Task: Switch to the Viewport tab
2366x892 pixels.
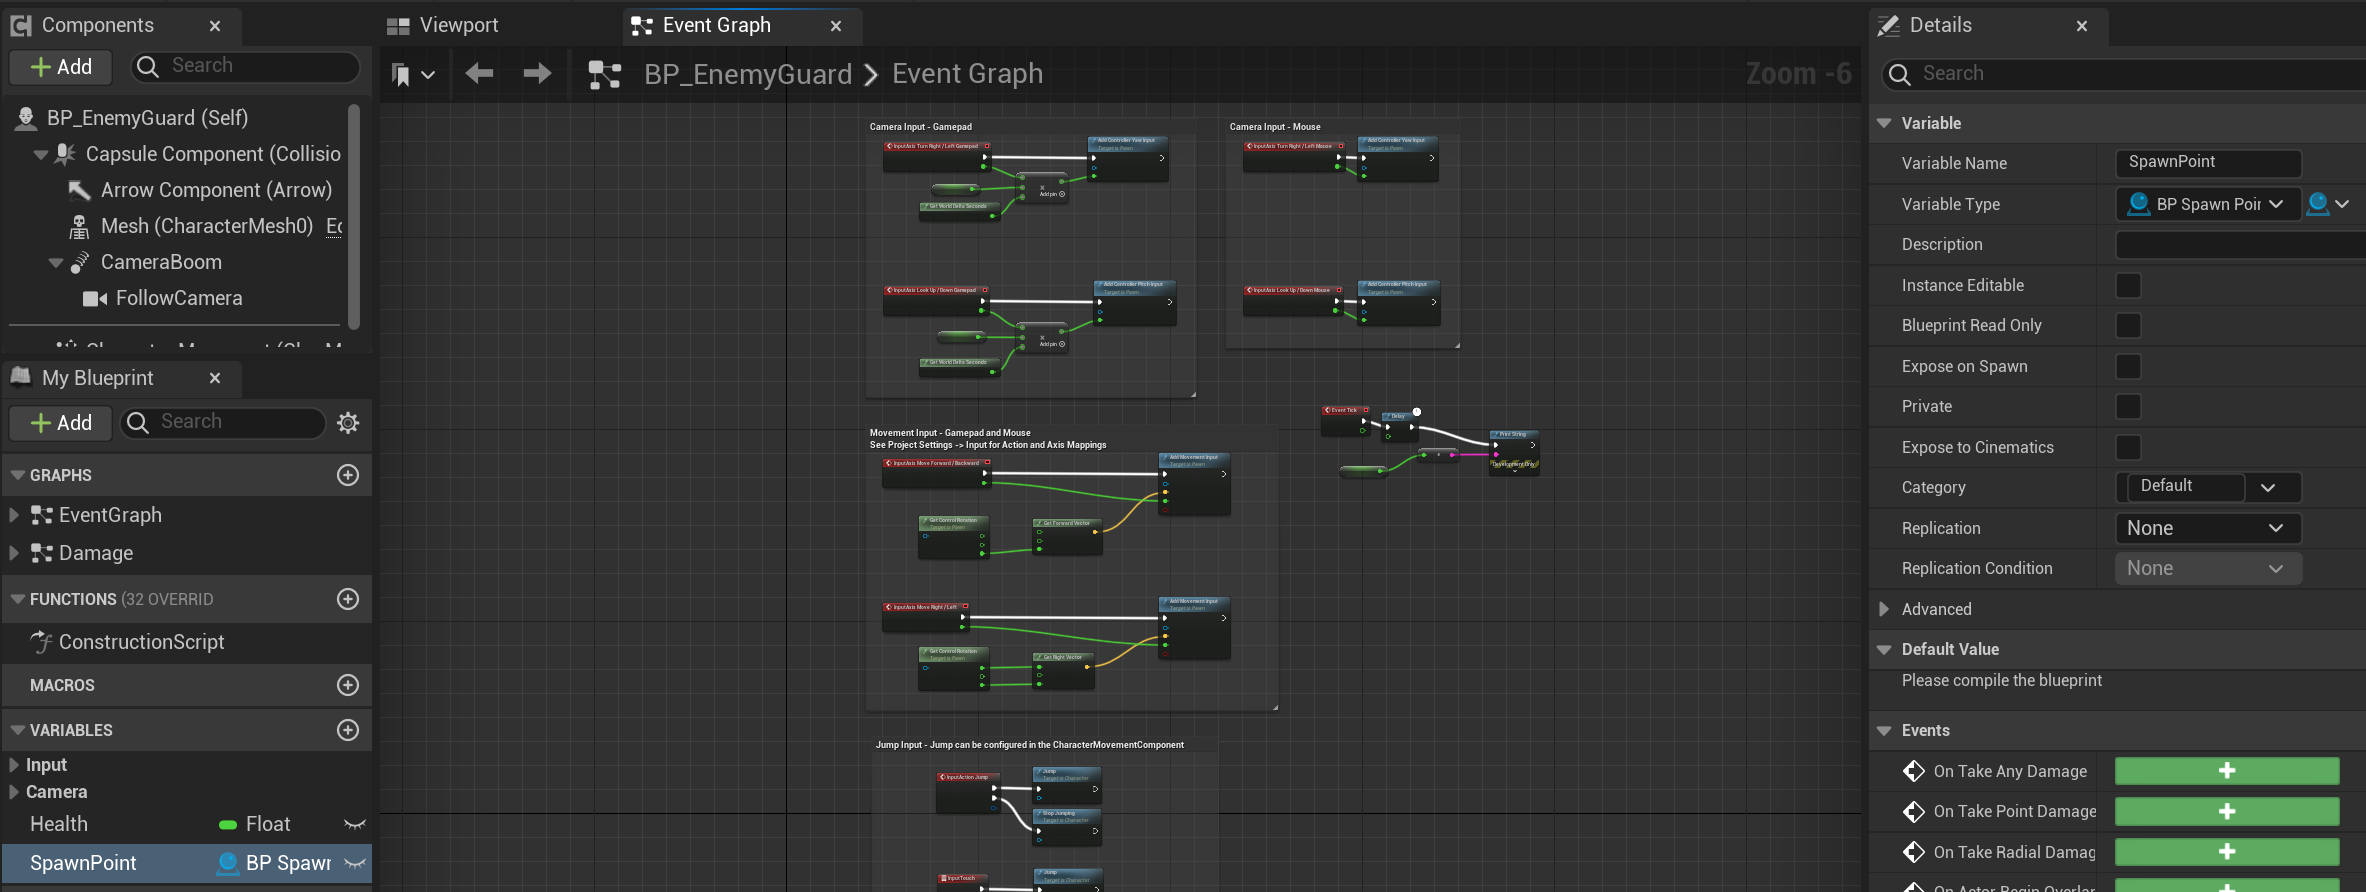Action: pyautogui.click(x=458, y=26)
